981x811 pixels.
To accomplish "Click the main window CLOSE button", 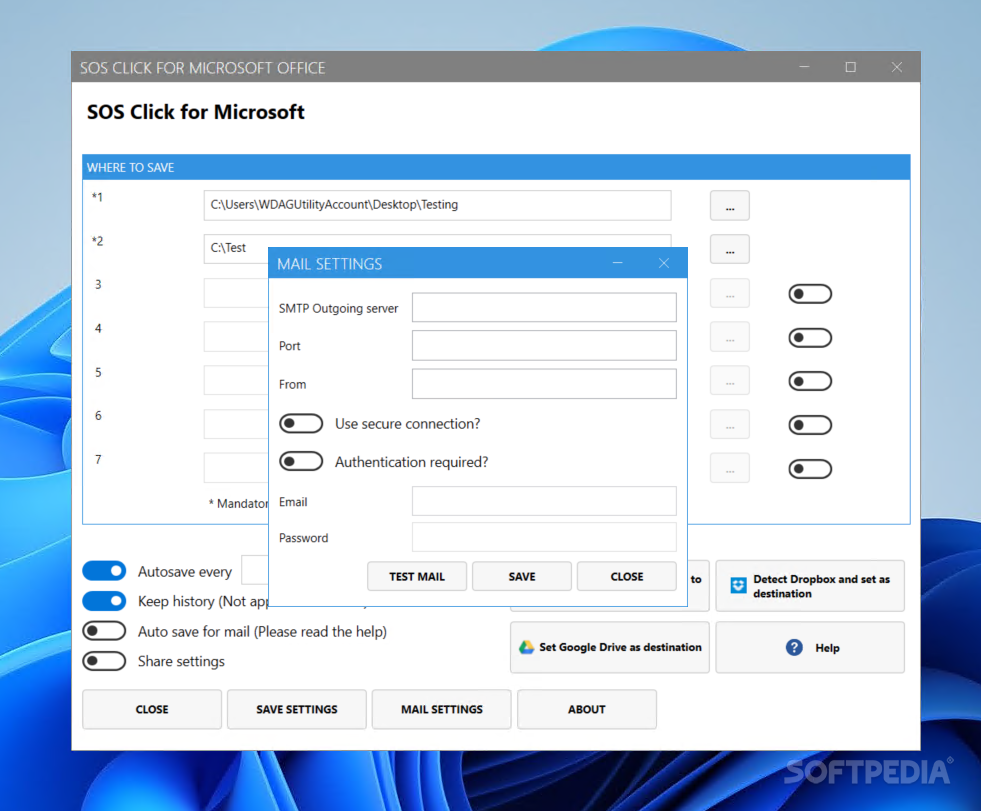I will (152, 710).
